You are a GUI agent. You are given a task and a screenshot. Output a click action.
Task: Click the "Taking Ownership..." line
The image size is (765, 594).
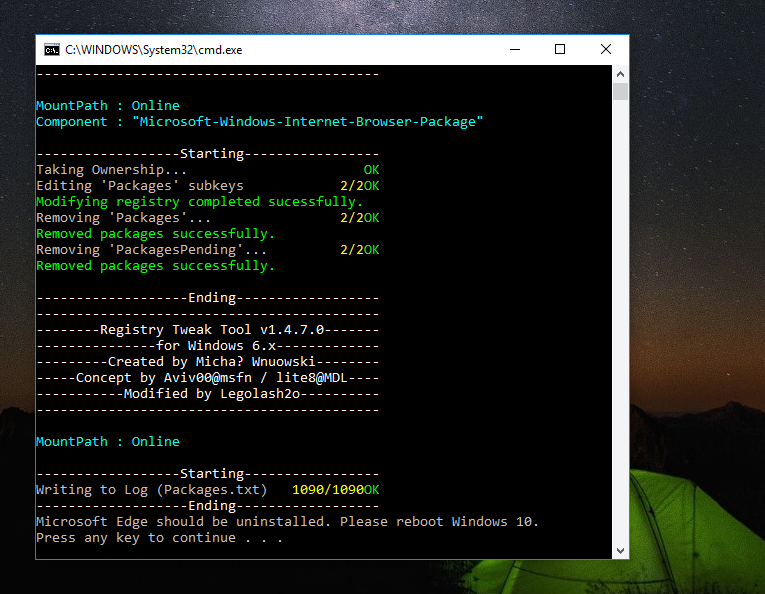(111, 170)
